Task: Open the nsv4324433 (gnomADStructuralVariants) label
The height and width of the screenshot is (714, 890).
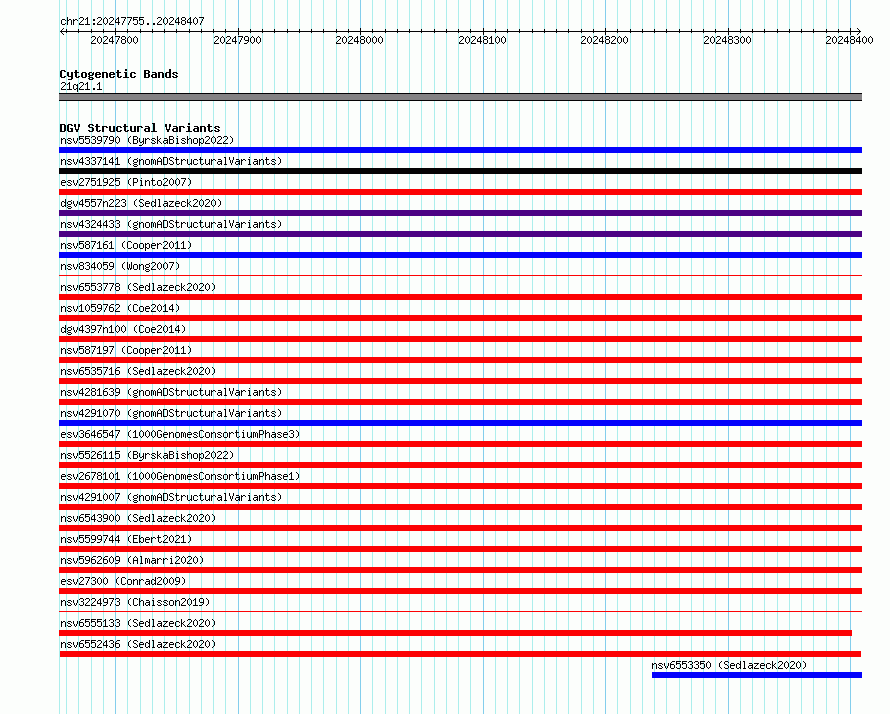Action: pyautogui.click(x=171, y=224)
